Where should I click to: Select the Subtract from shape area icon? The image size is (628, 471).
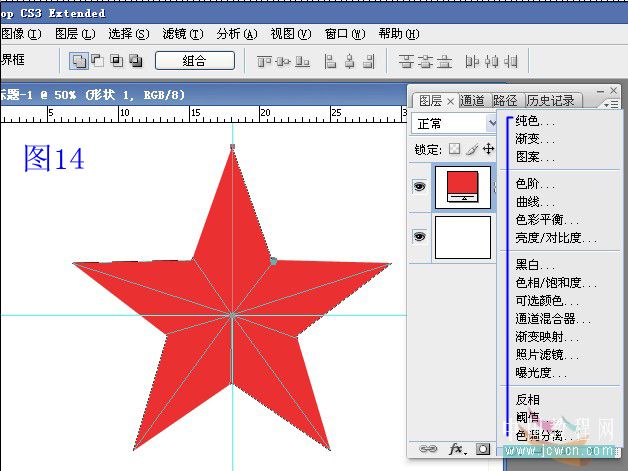98,61
